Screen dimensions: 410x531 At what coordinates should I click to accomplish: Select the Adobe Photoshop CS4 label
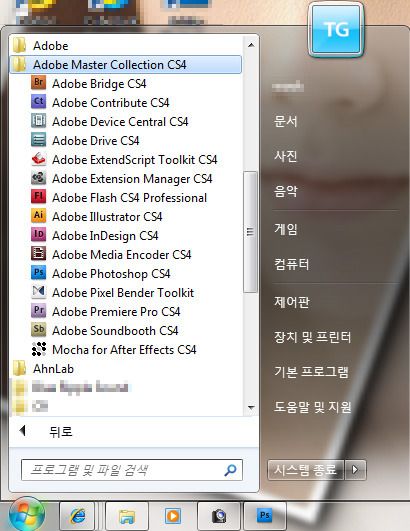click(111, 274)
